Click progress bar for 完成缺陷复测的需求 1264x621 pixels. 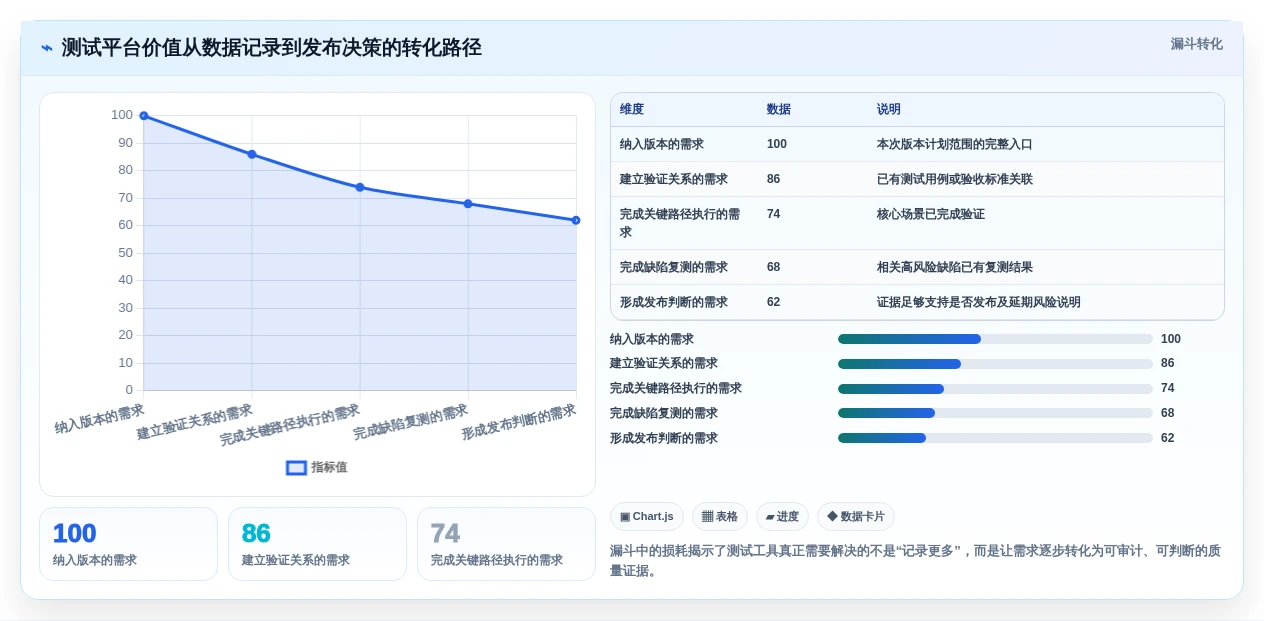995,413
